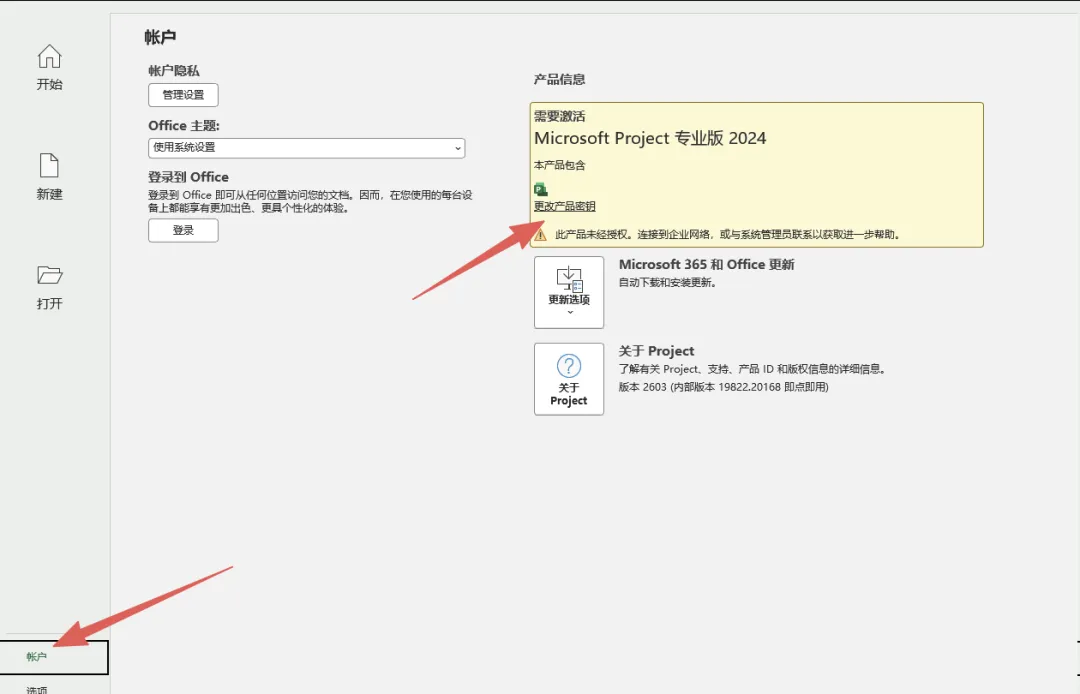Image resolution: width=1080 pixels, height=694 pixels.
Task: Click the Microsoft 365 和 Office 更新 heading
Action: pyautogui.click(x=706, y=264)
